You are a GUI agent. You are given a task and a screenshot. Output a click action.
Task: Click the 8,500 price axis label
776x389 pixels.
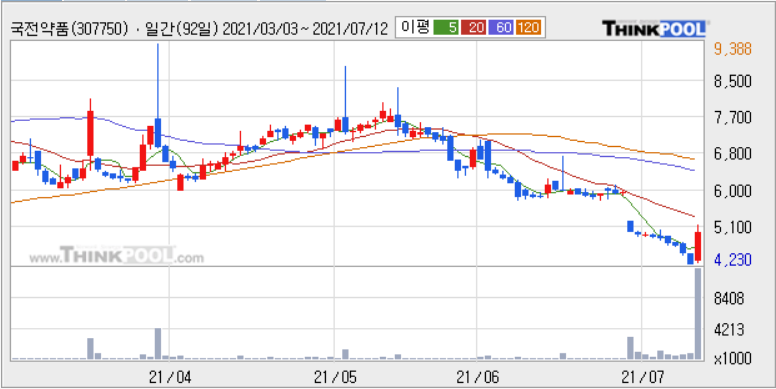734,81
